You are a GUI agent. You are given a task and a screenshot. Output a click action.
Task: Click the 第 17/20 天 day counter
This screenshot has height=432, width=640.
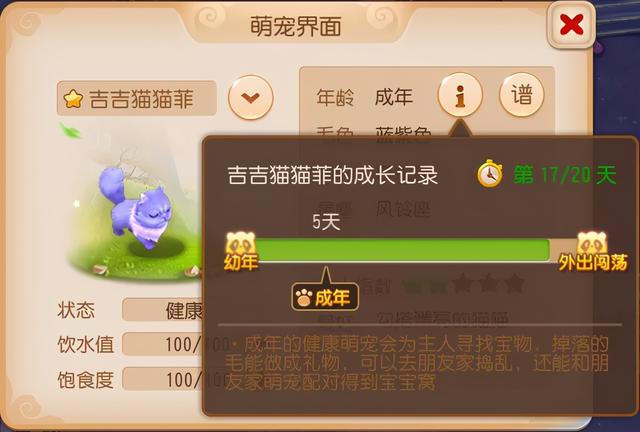(564, 175)
